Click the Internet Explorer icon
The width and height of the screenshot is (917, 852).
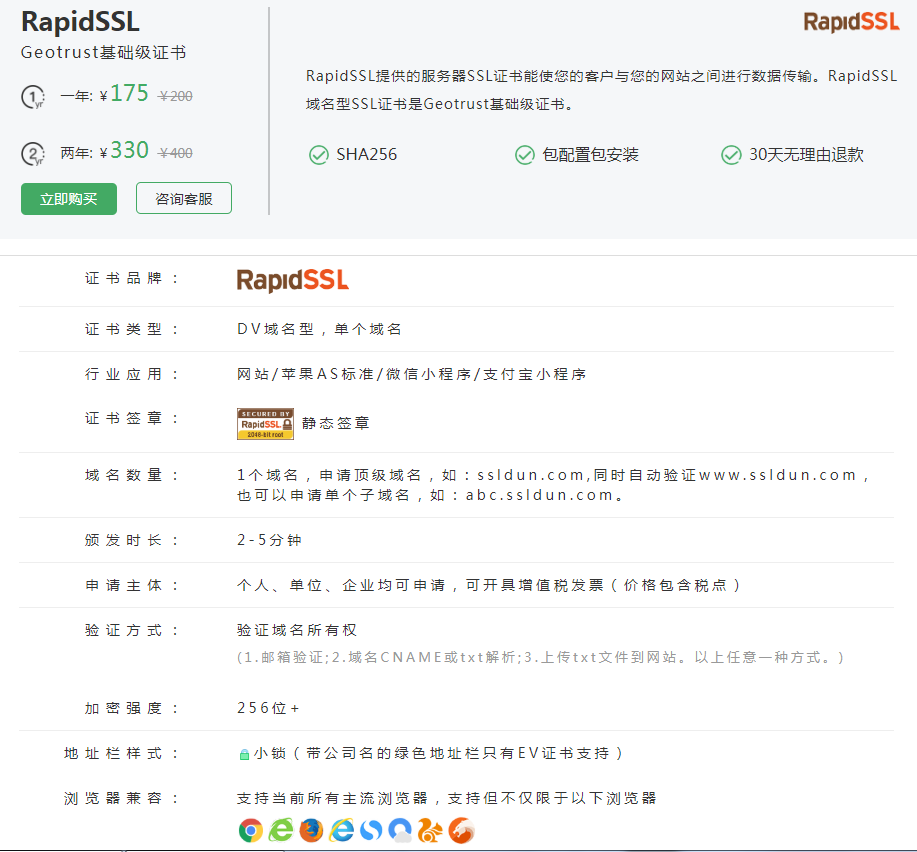(342, 830)
